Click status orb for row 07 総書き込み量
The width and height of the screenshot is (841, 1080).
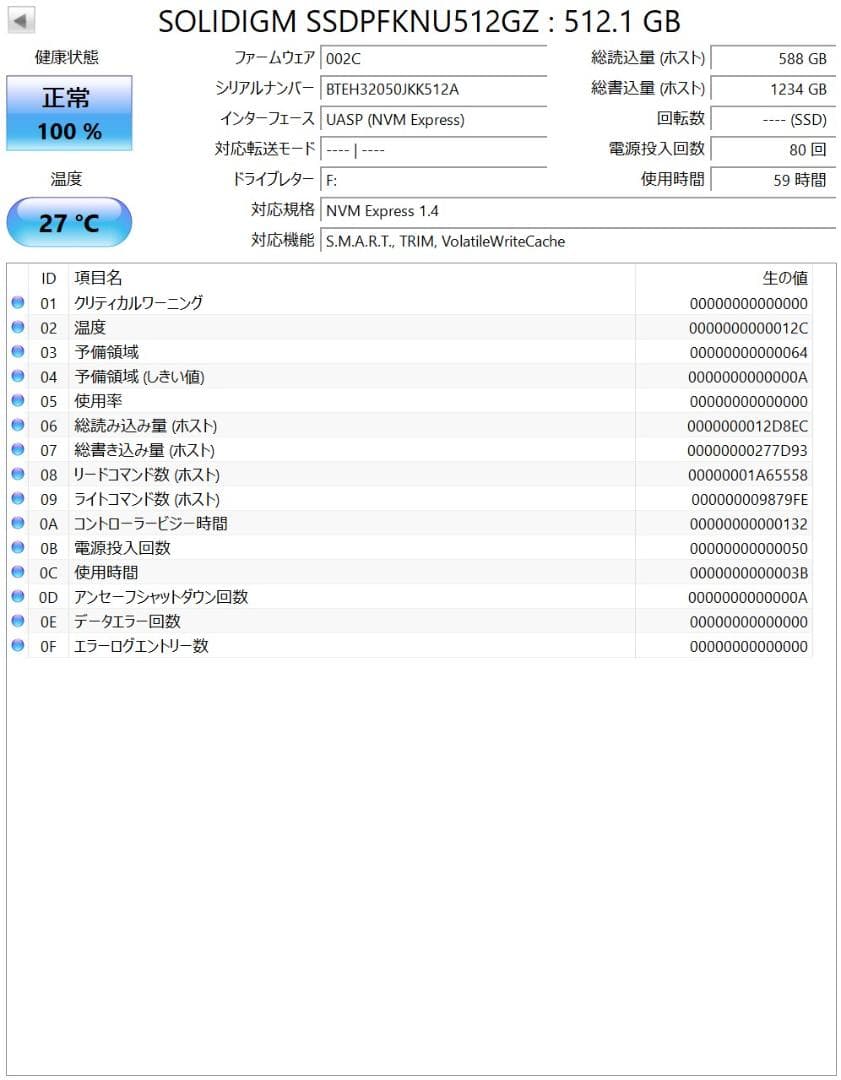click(18, 449)
